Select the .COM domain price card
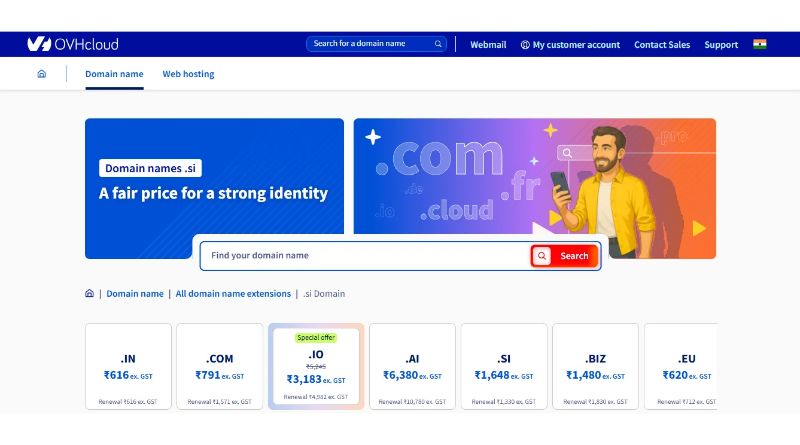The width and height of the screenshot is (800, 445). (x=219, y=366)
